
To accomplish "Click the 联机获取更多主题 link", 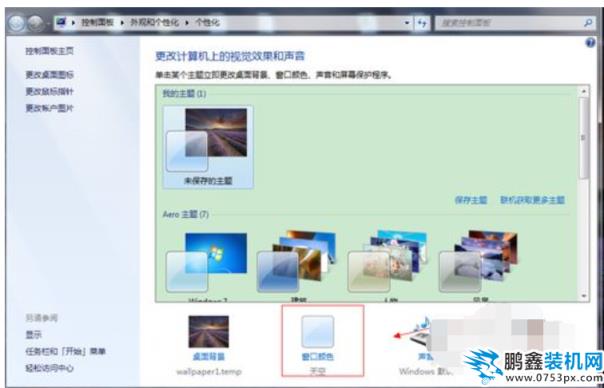I will (532, 200).
